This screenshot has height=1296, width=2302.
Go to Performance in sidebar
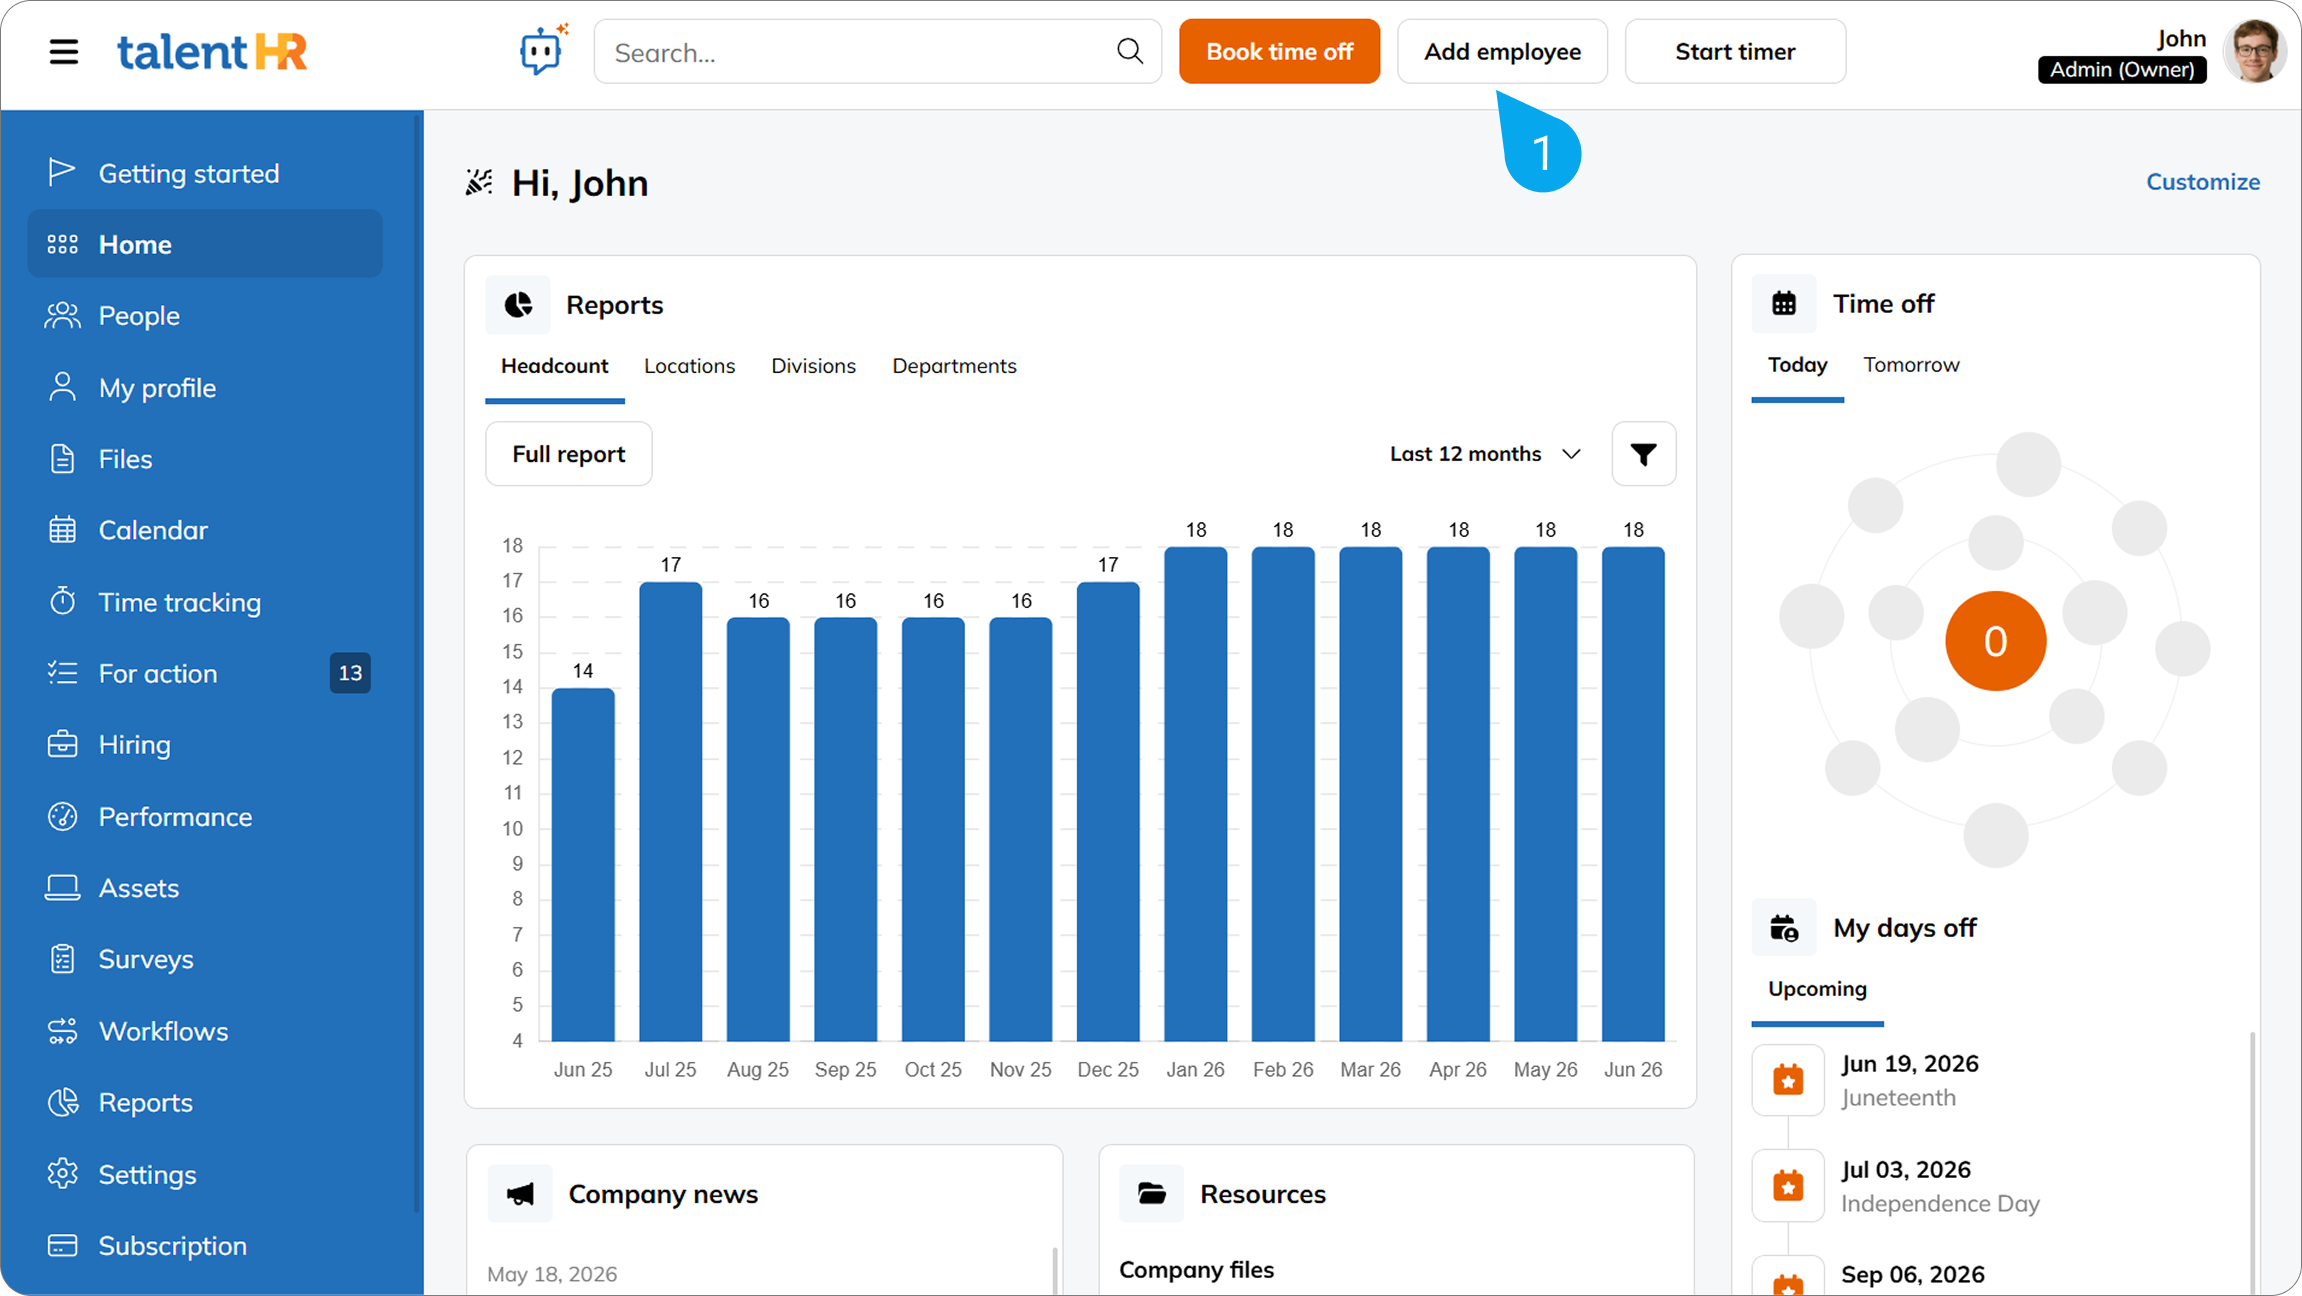(205, 817)
